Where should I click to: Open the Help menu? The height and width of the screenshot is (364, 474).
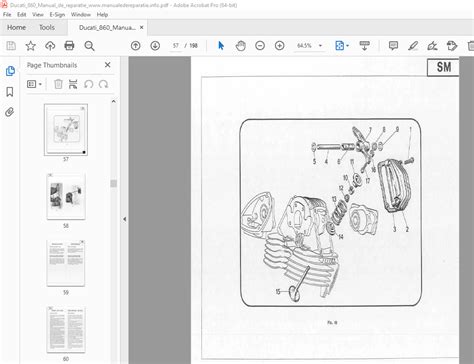102,15
